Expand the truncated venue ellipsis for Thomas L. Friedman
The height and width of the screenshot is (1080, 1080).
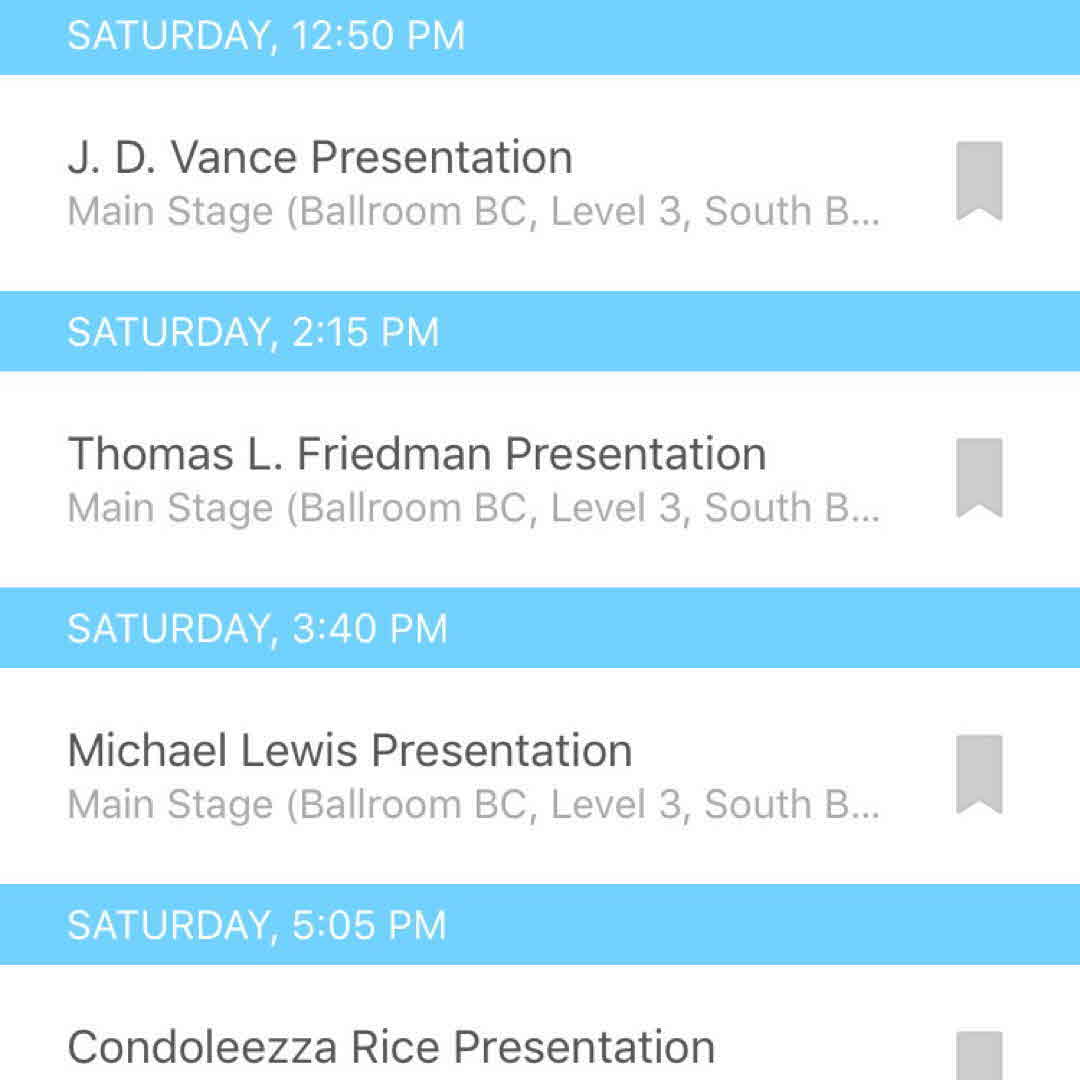[x=866, y=510]
